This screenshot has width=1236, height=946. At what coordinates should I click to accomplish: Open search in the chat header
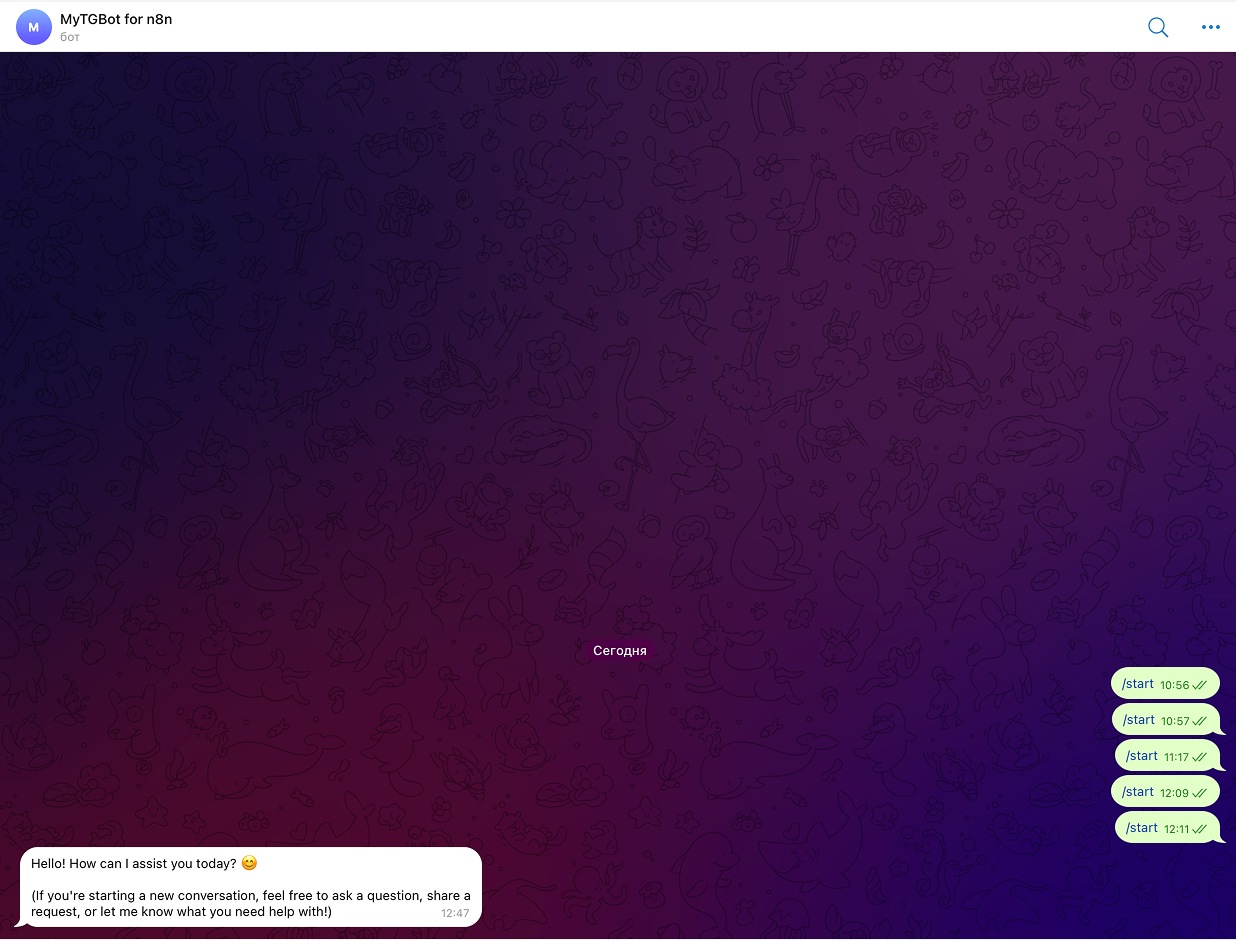tap(1157, 27)
